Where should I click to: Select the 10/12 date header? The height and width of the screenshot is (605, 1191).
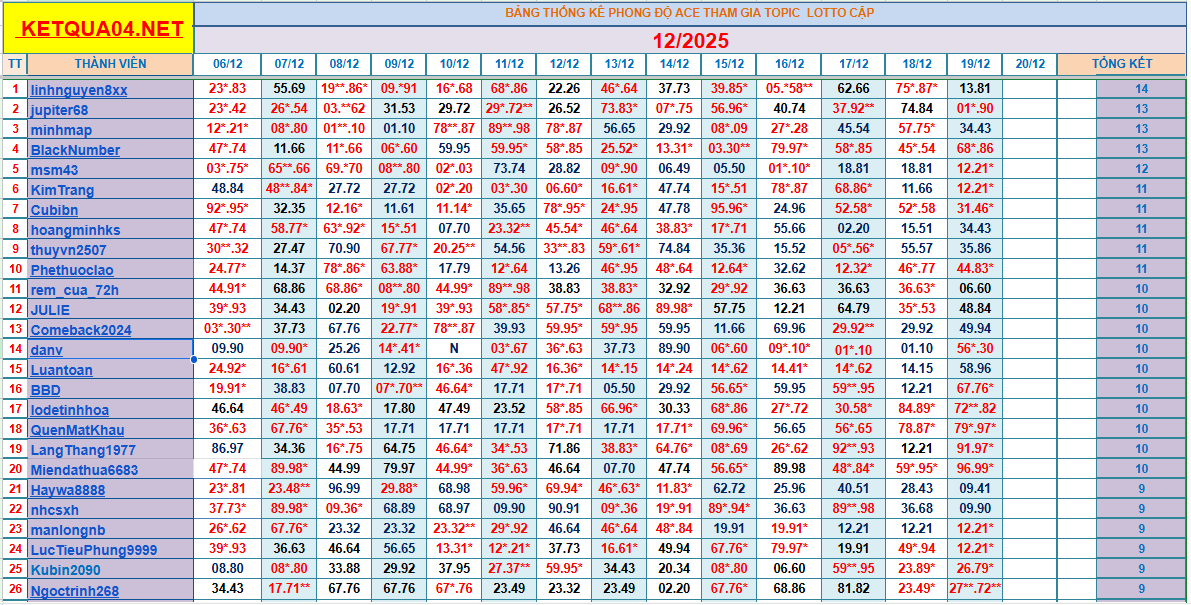click(453, 65)
